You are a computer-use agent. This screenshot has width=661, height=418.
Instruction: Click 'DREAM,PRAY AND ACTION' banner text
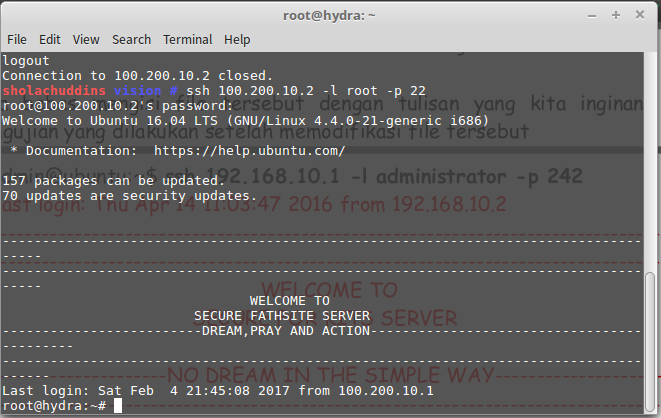point(286,331)
